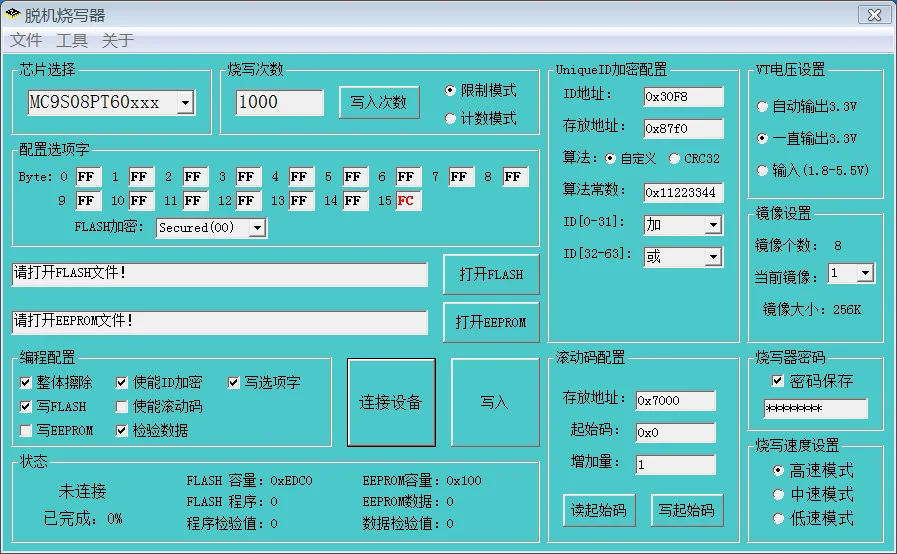Viewport: 897px width, 554px height.
Task: Open the 当前镜像 dropdown
Action: pyautogui.click(x=865, y=274)
